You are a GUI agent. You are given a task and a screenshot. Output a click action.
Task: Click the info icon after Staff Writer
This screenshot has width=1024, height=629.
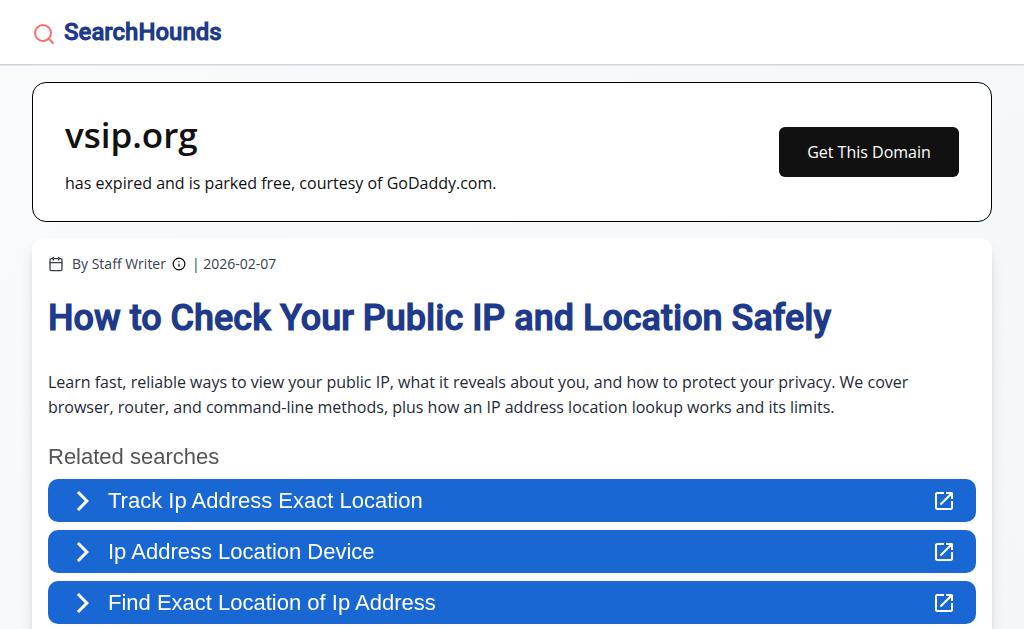pos(179,264)
